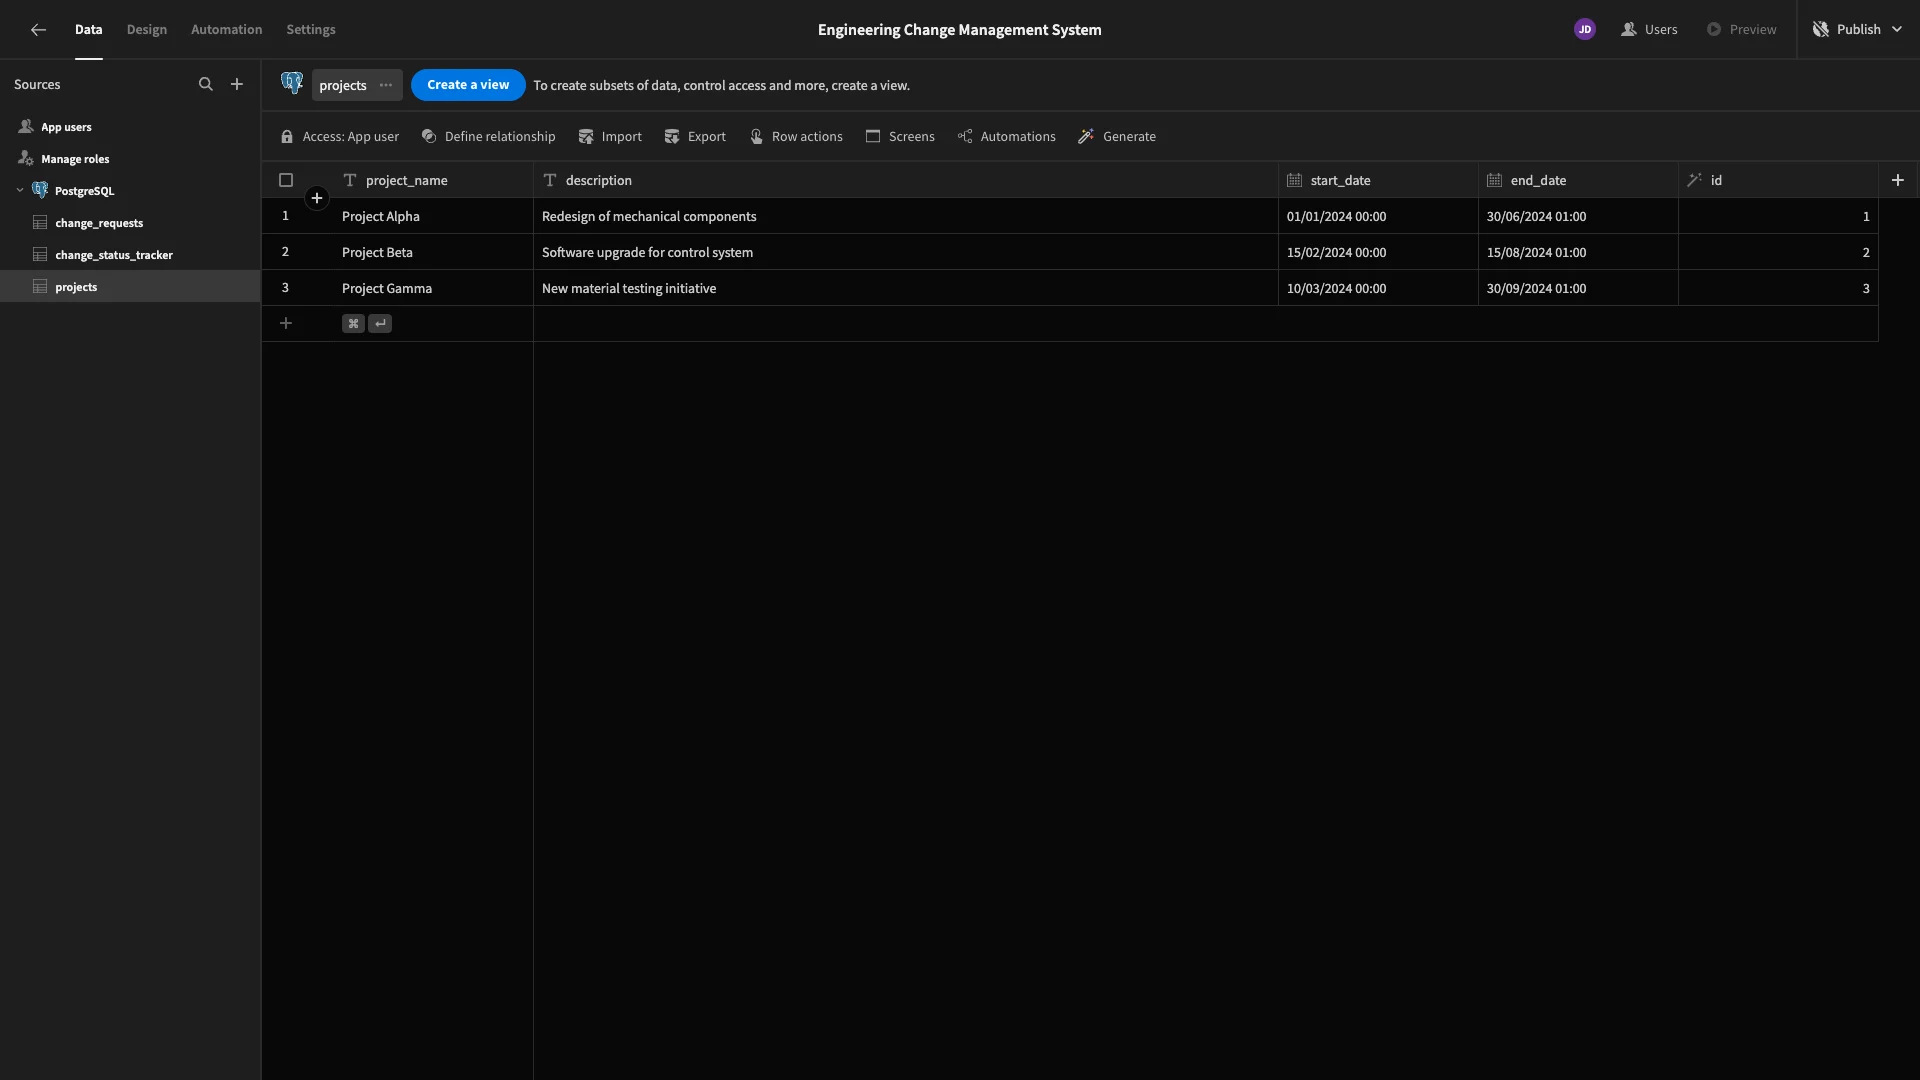Select App users in sidebar
Viewport: 1920px width, 1080px height.
130,127
